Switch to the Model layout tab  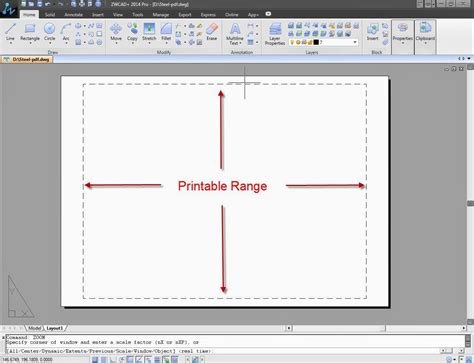click(x=35, y=328)
